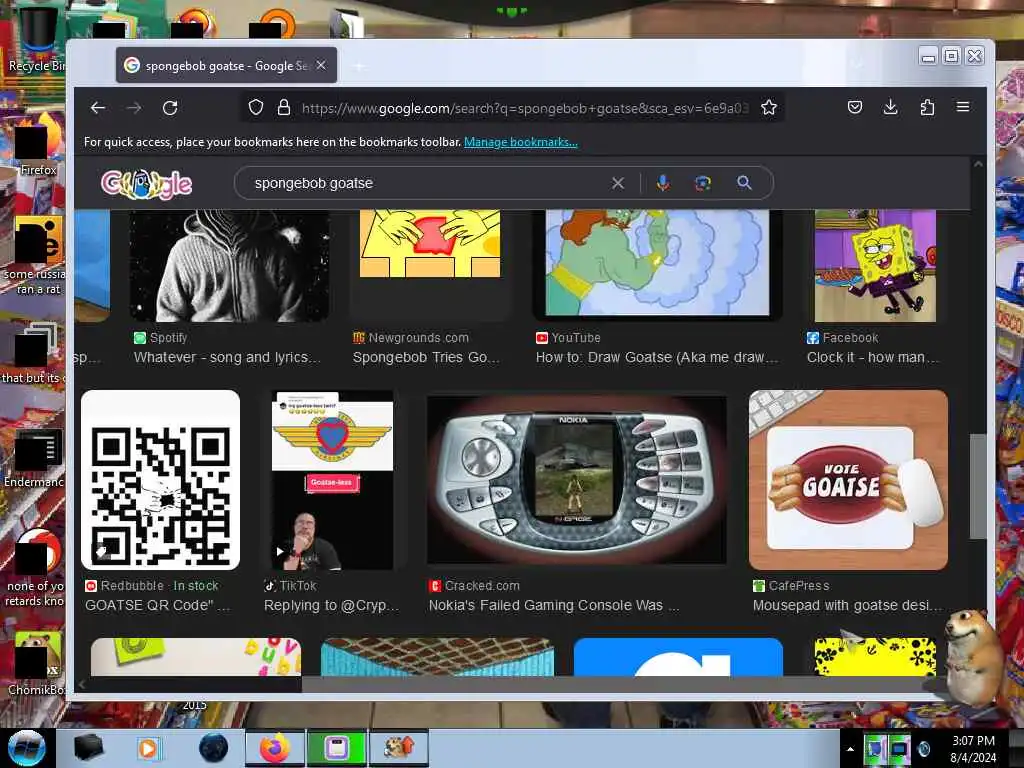1024x768 pixels.
Task: Click the green taskbar app button
Action: [x=336, y=748]
